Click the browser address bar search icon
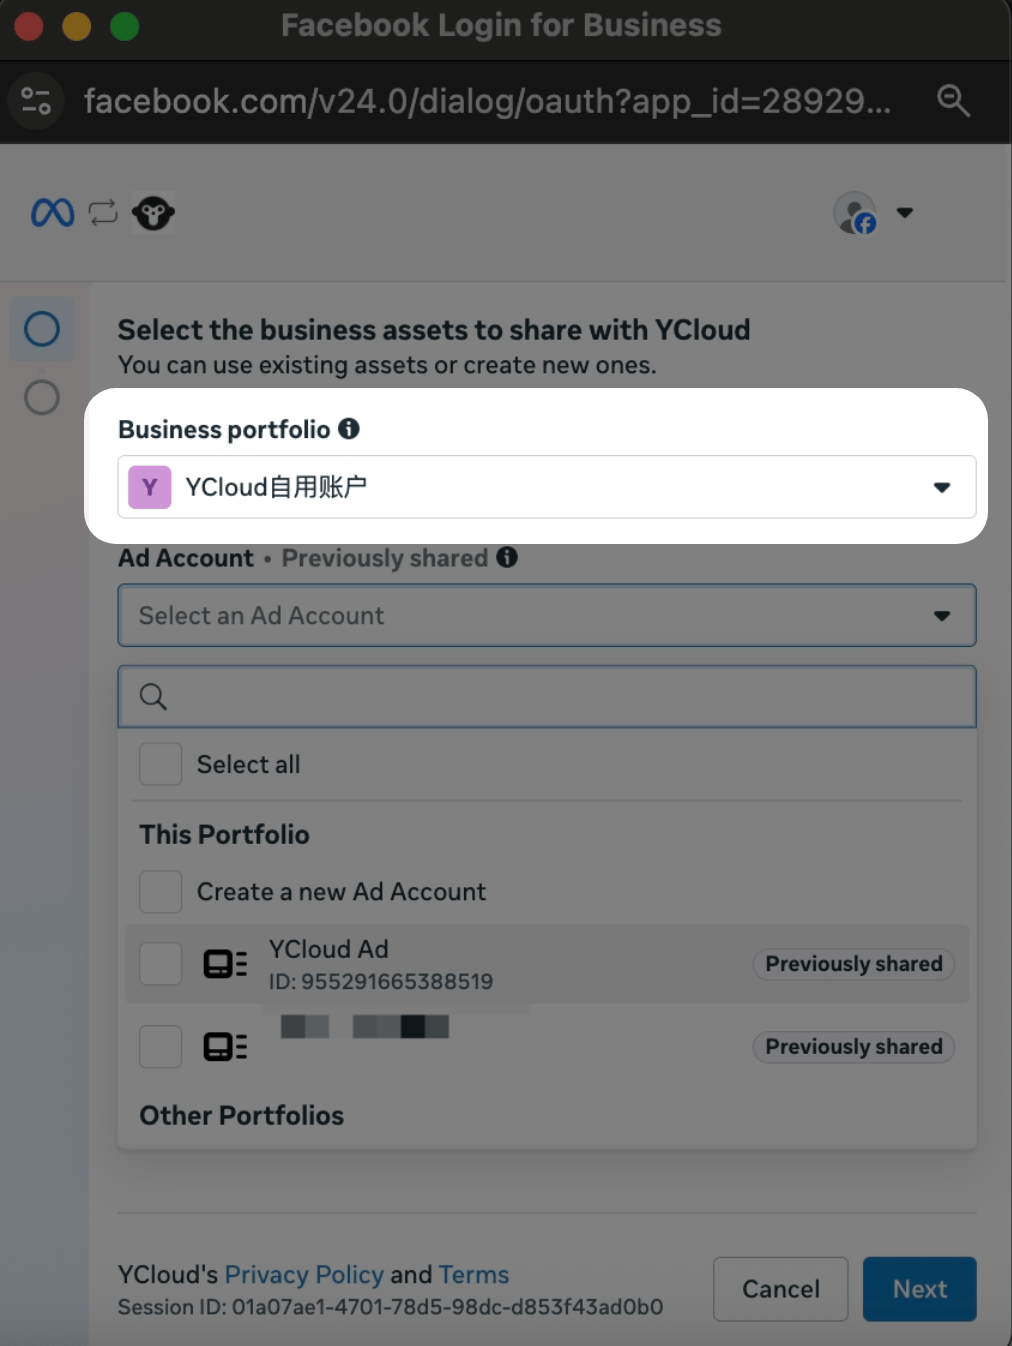 pos(953,100)
